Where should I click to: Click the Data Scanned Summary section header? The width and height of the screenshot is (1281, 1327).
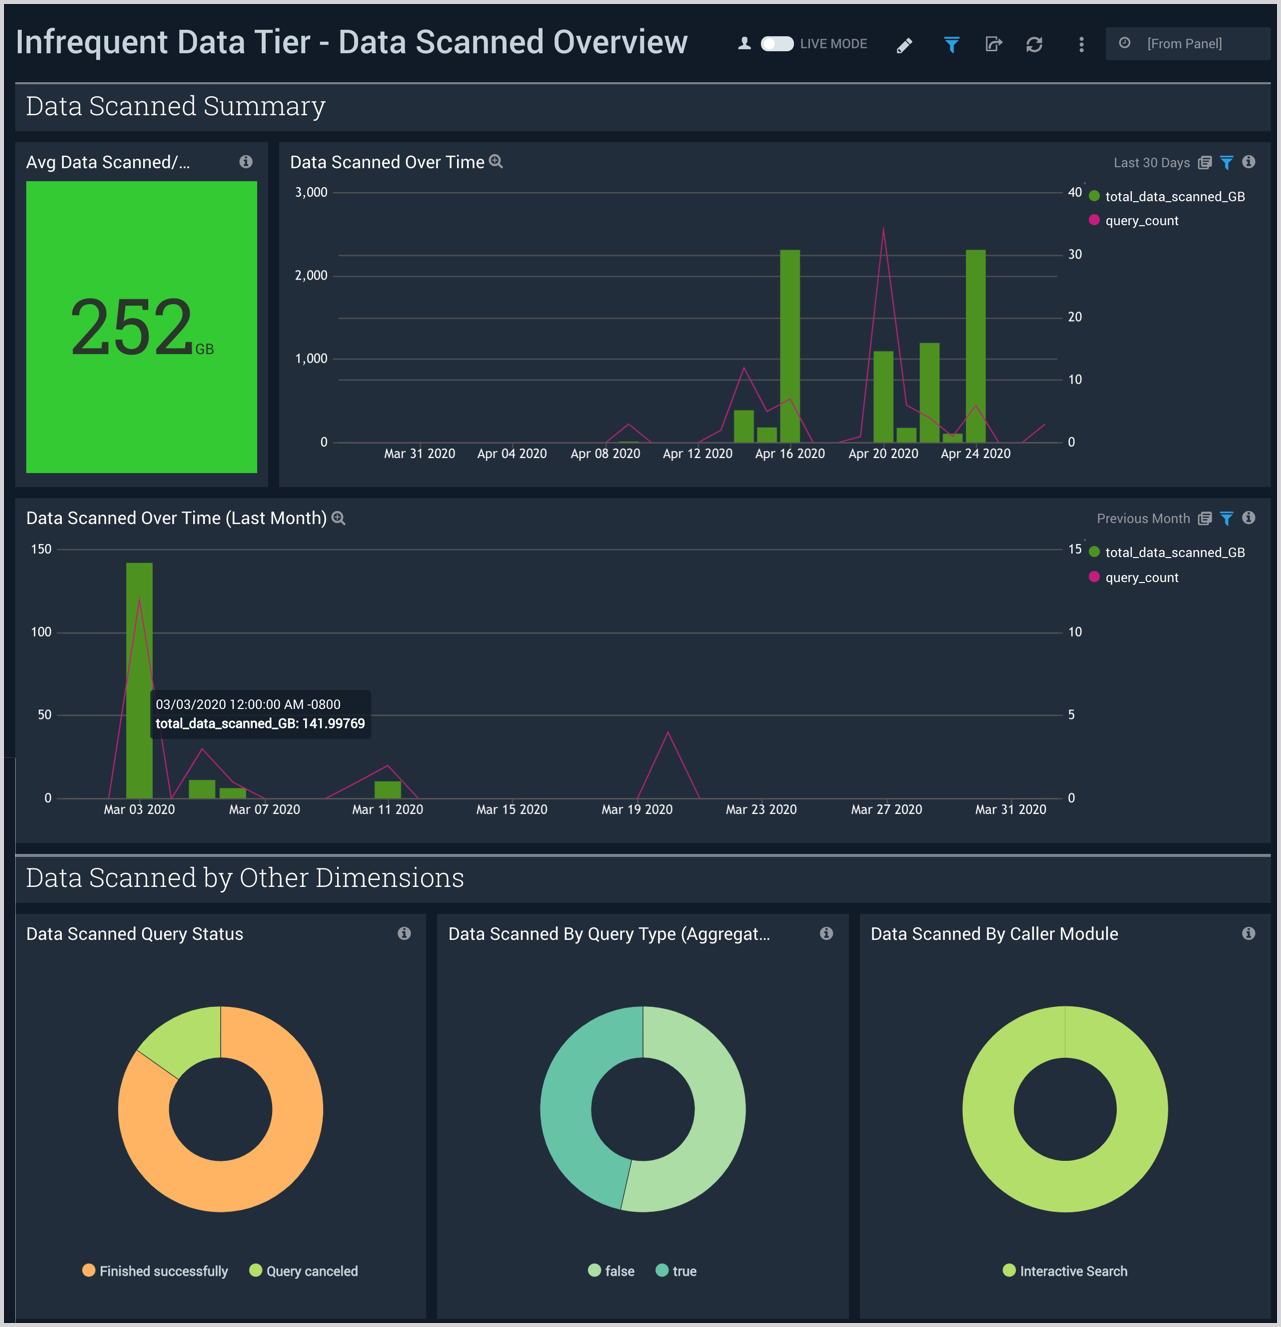176,106
